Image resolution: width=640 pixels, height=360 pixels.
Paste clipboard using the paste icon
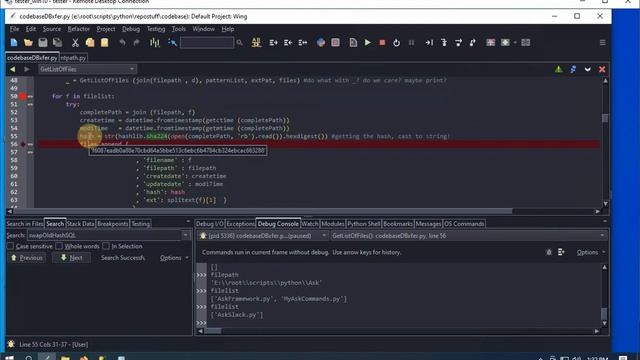104,42
